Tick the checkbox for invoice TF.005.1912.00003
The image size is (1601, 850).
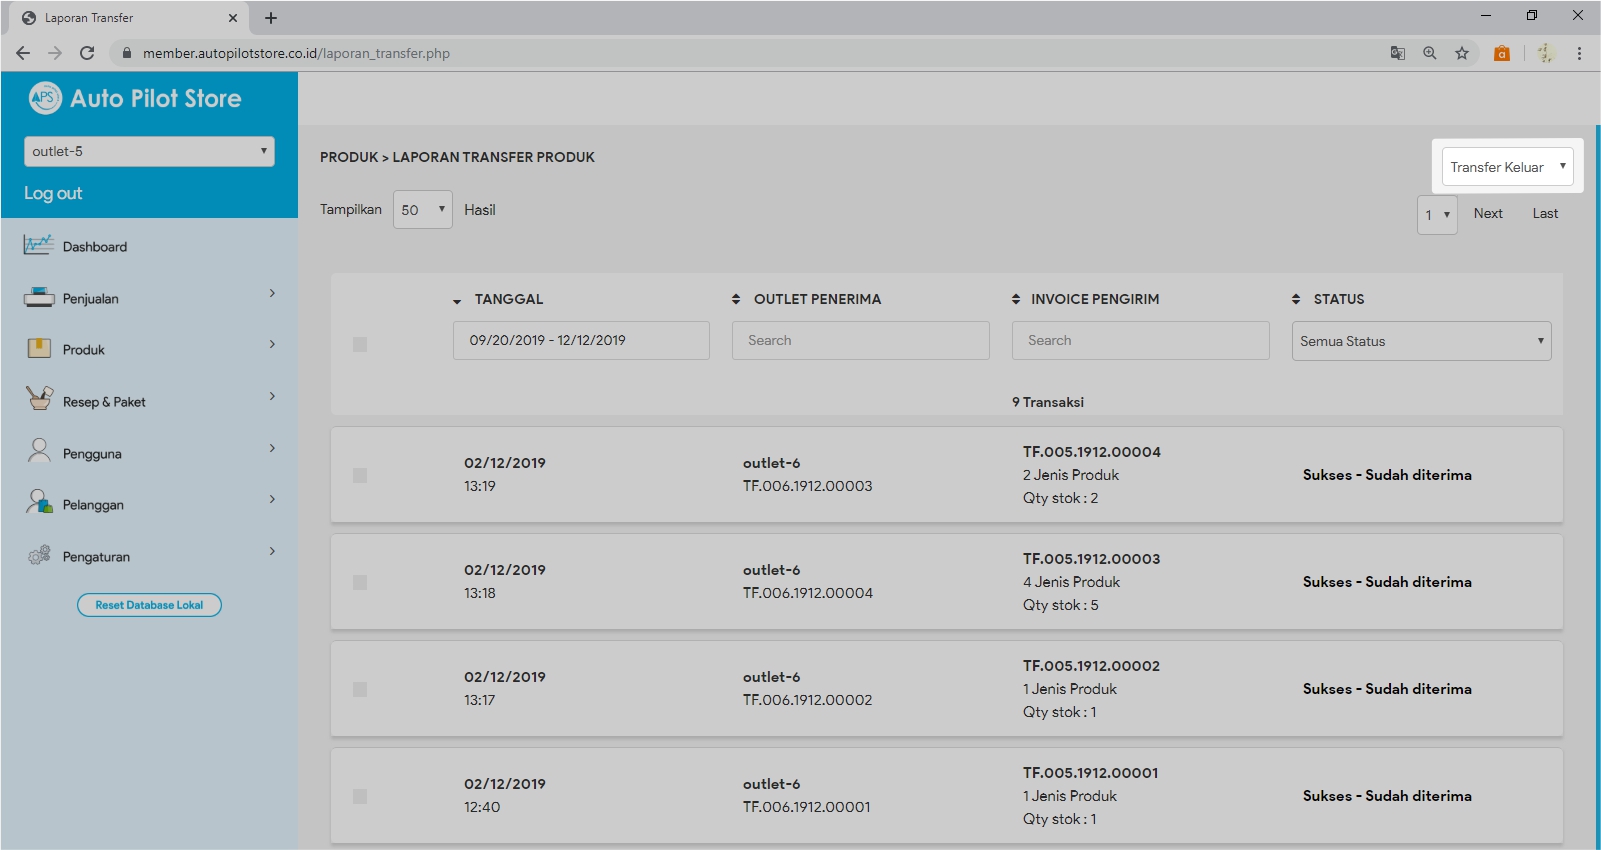(x=360, y=582)
